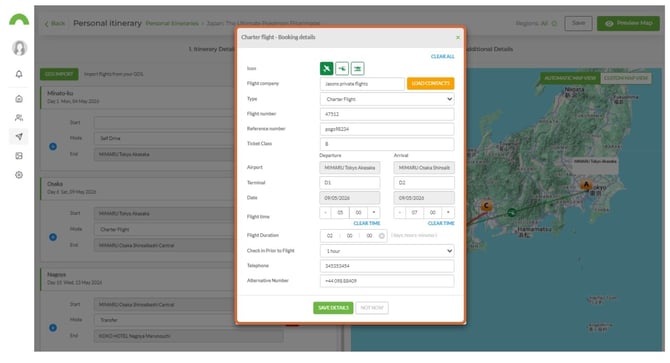Click the Departure Airport field
Viewport: 670px width, 363px height.
(350, 168)
